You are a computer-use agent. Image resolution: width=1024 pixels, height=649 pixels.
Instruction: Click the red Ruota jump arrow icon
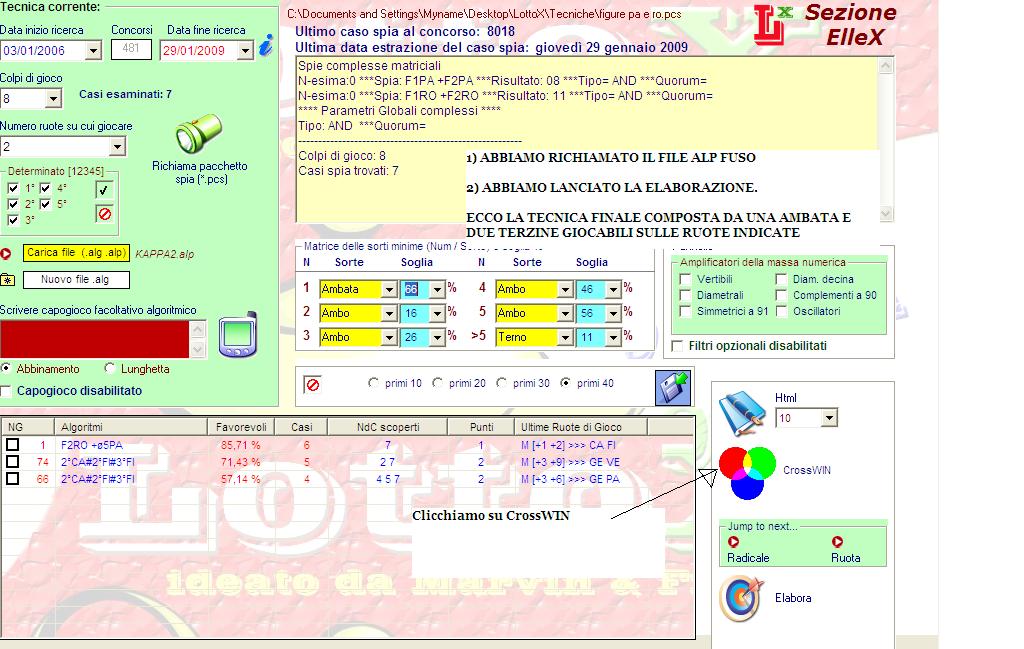coord(837,542)
